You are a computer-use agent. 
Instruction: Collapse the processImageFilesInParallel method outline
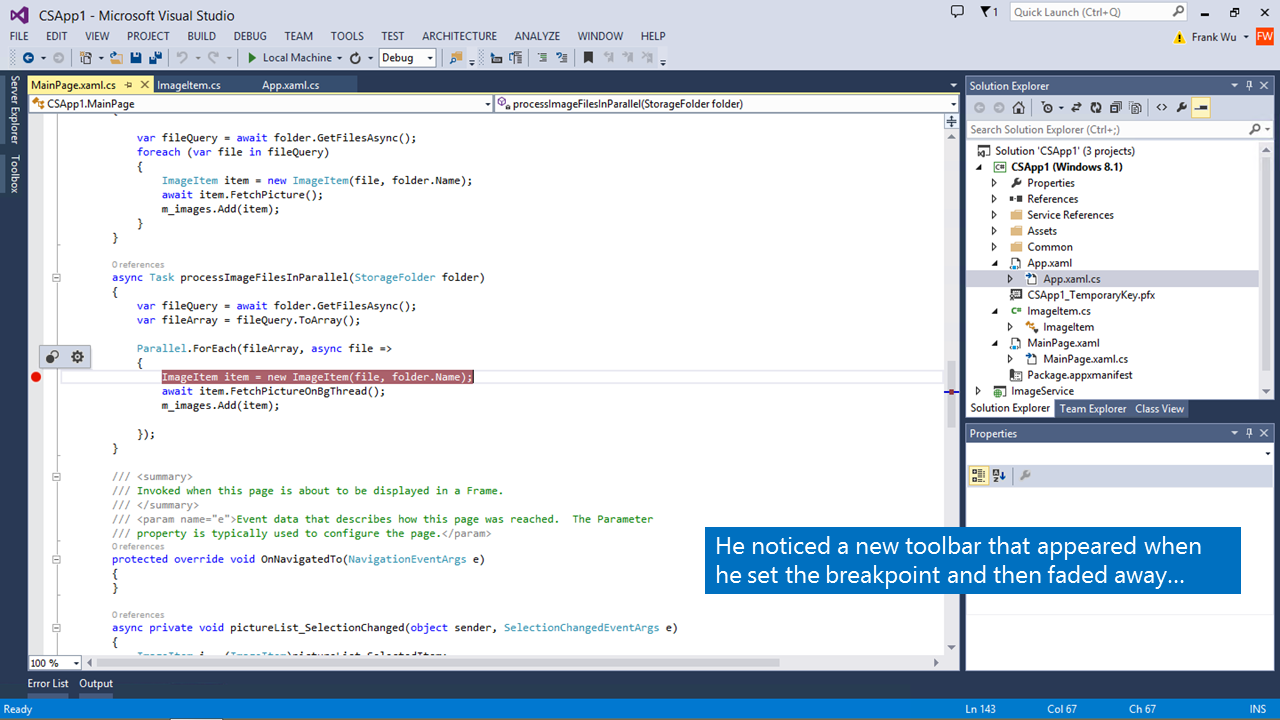[x=56, y=278]
